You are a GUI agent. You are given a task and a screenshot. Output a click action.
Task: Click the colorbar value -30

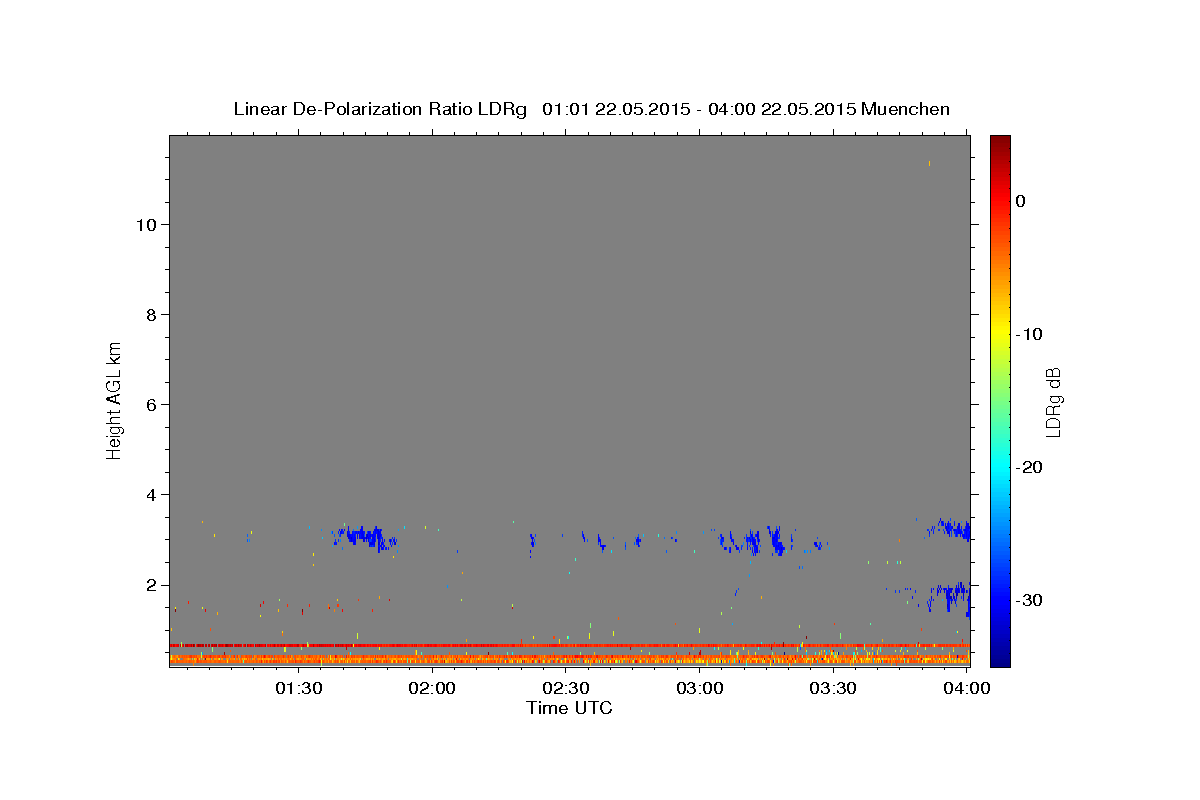1030,600
